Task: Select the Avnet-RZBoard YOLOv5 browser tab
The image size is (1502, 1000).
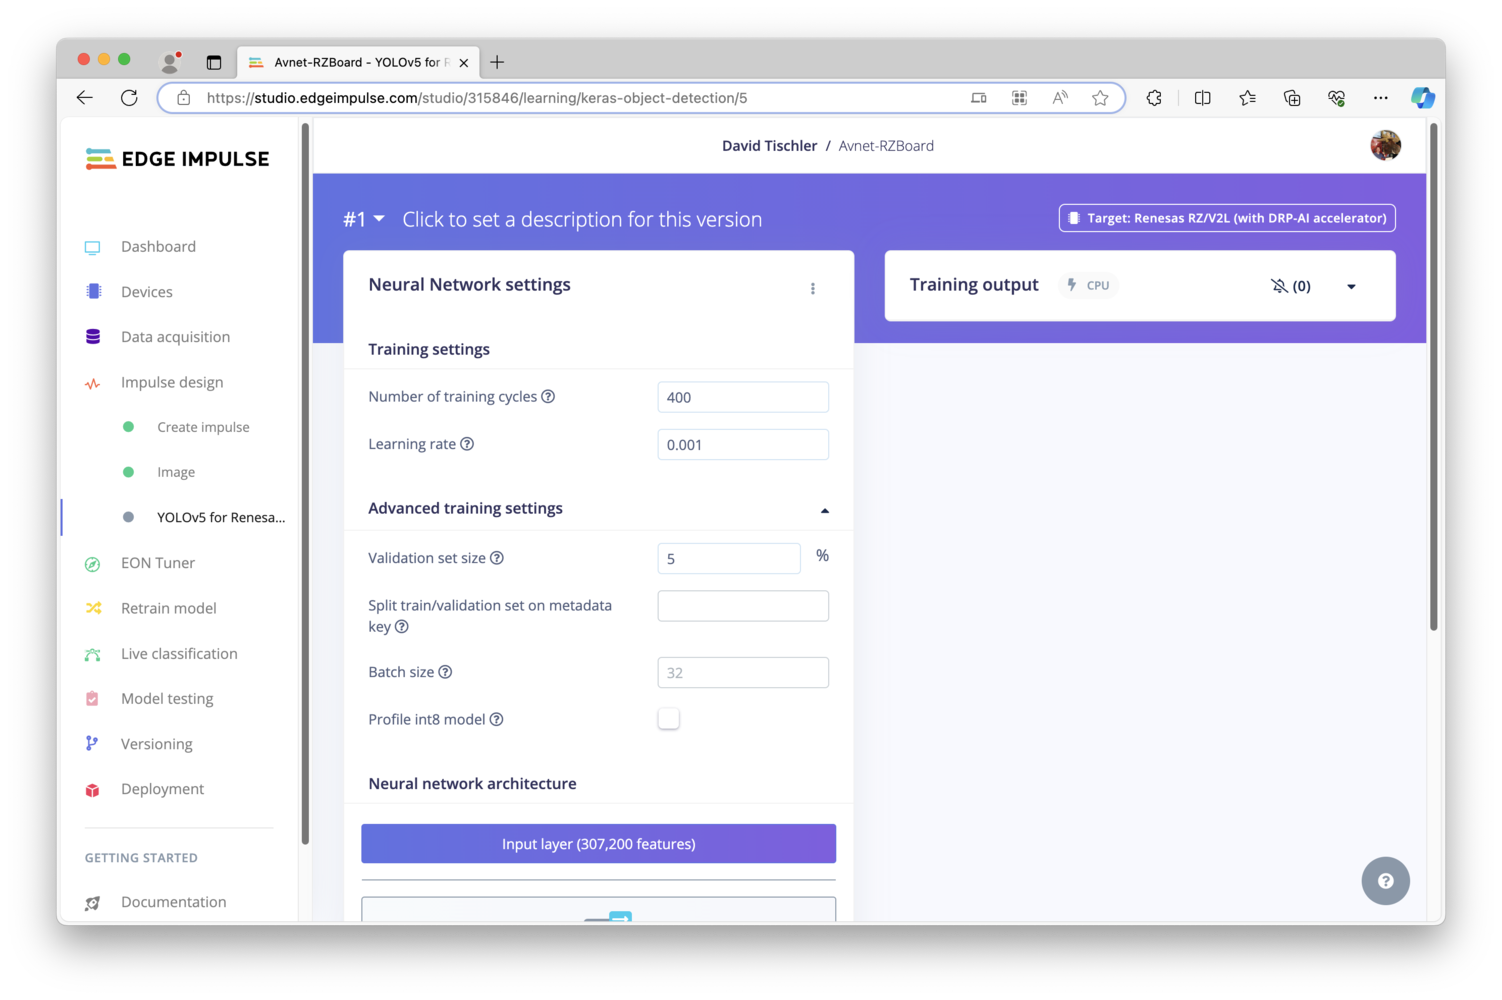Action: [358, 62]
